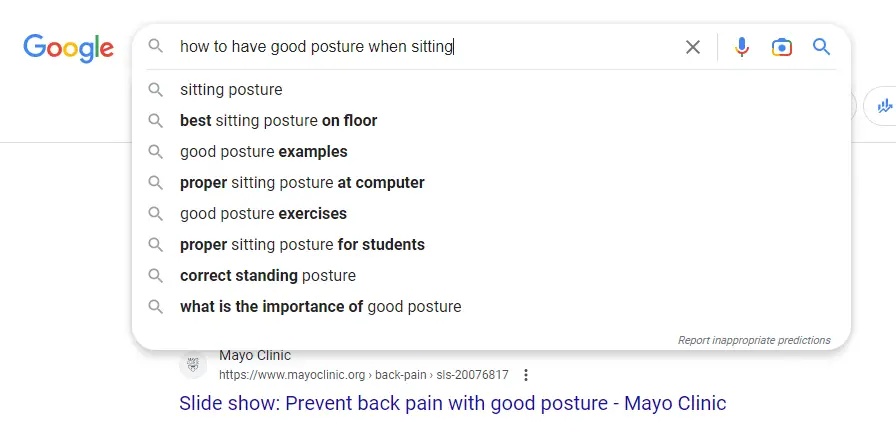896x423 pixels.
Task: Click the Mayo Clinic site favicon
Action: [x=193, y=365]
